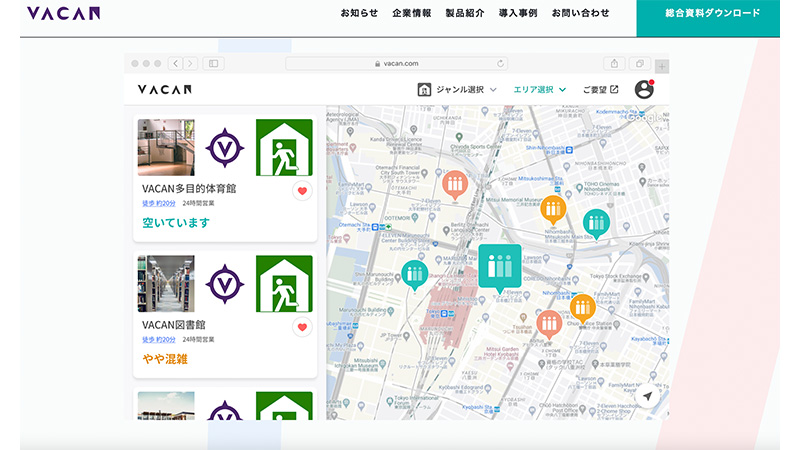This screenshot has width=800, height=450.
Task: Click the やや混雑 status text
Action: 165,359
